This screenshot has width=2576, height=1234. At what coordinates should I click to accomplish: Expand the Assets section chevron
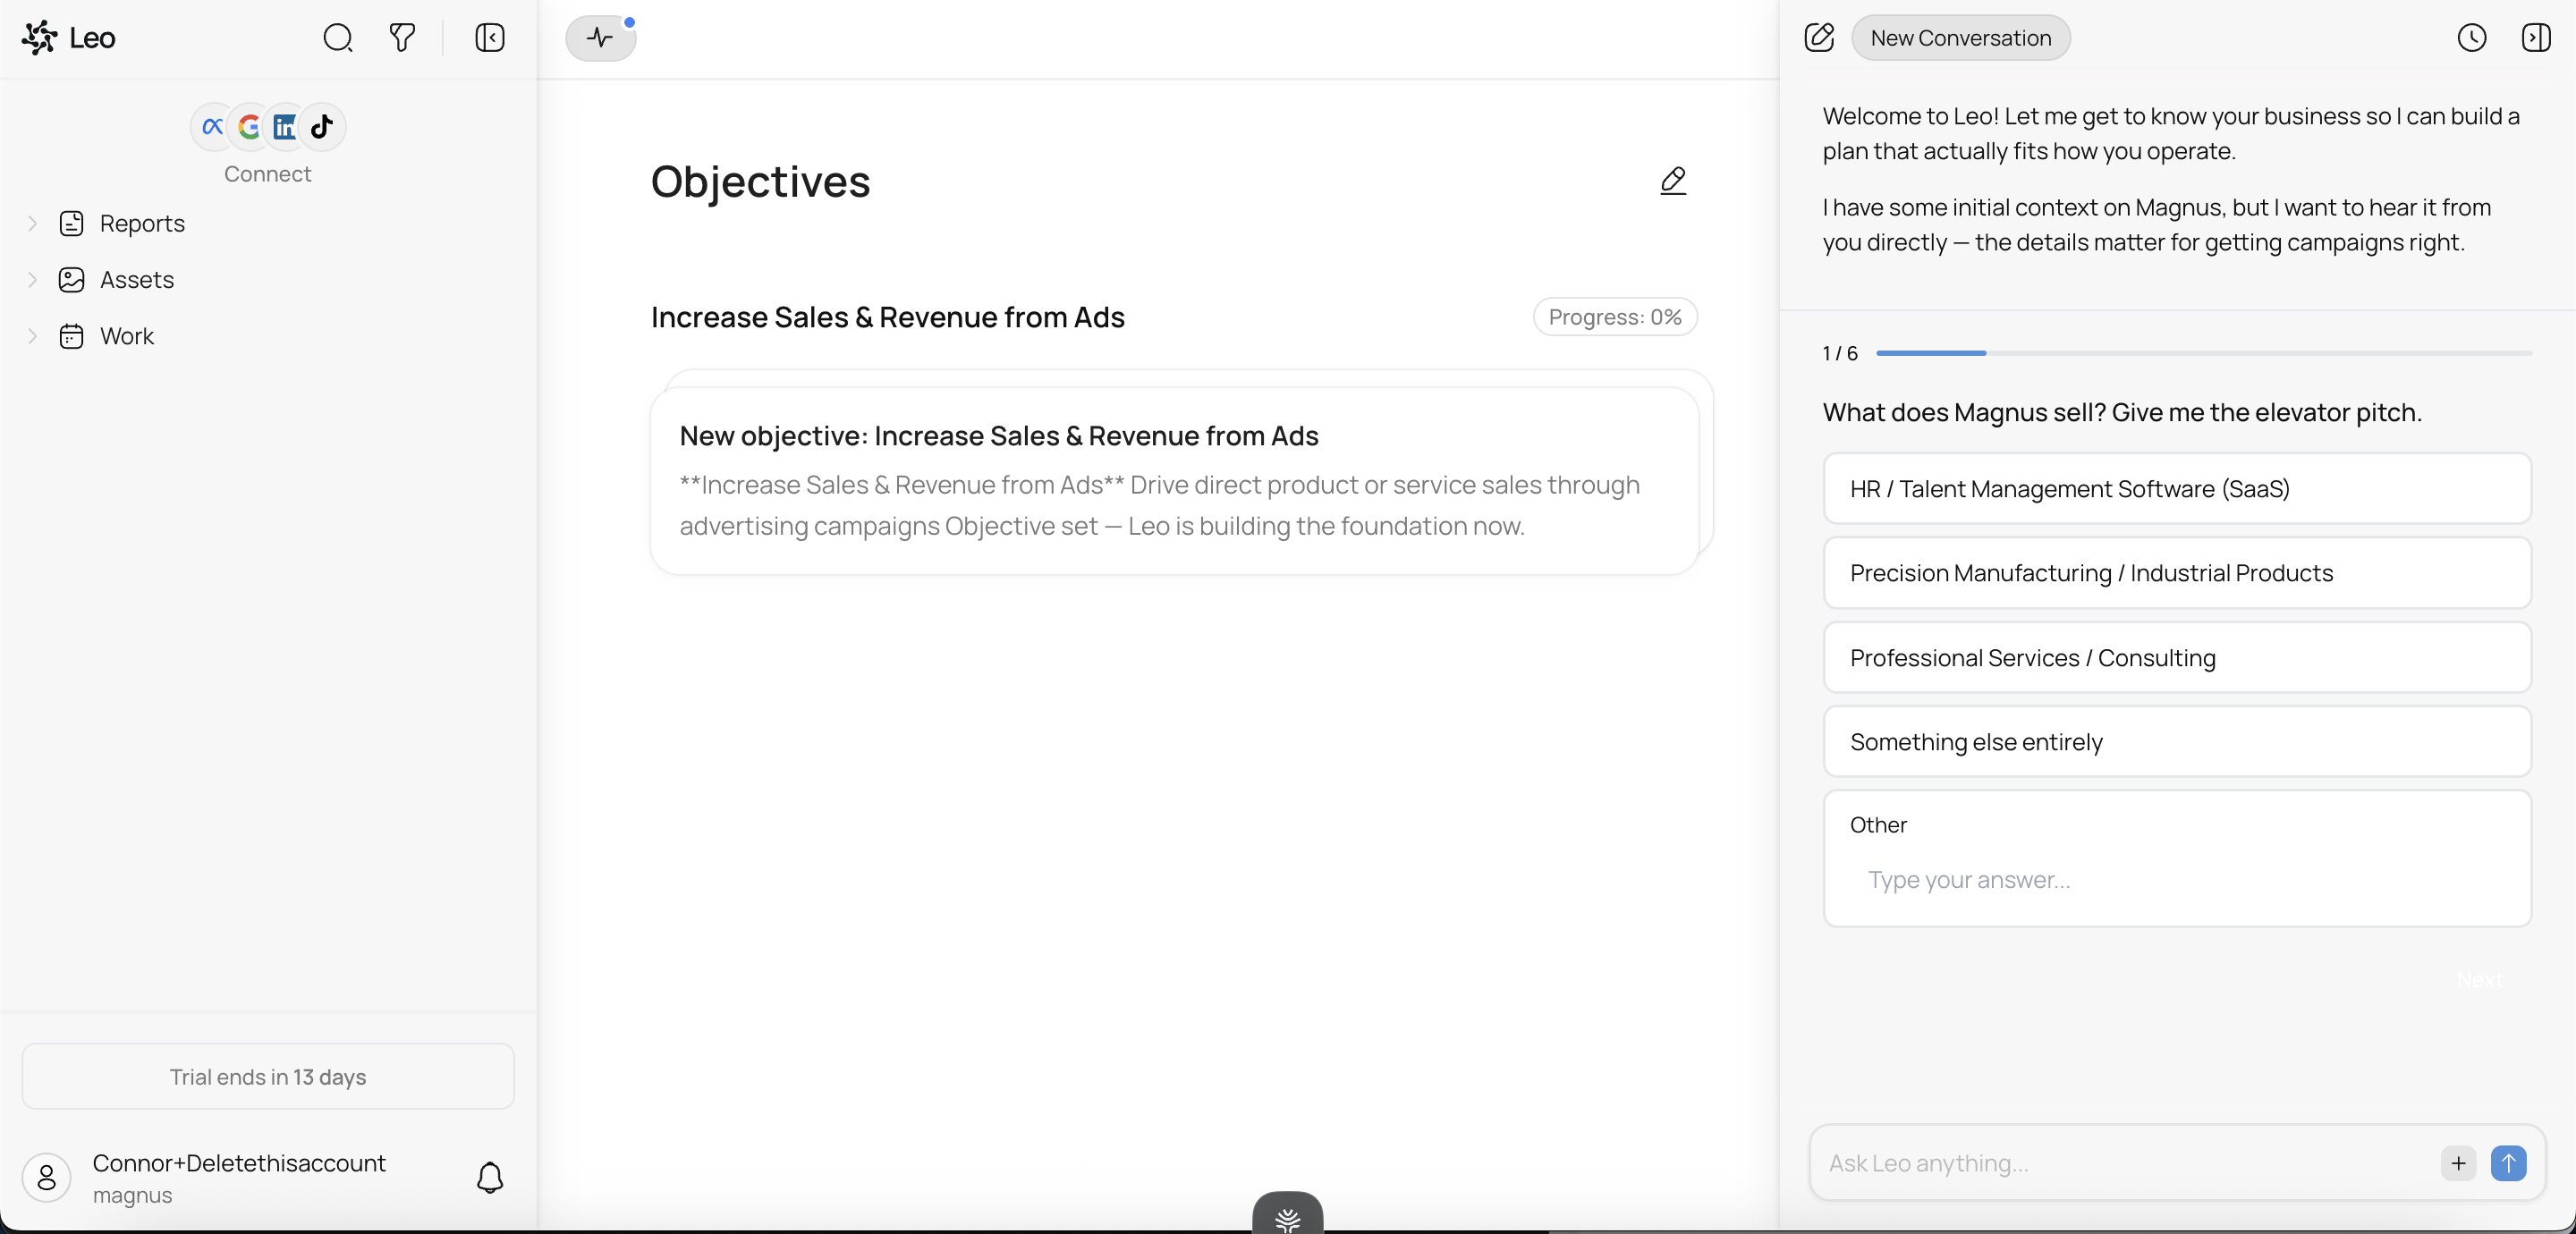pyautogui.click(x=33, y=280)
